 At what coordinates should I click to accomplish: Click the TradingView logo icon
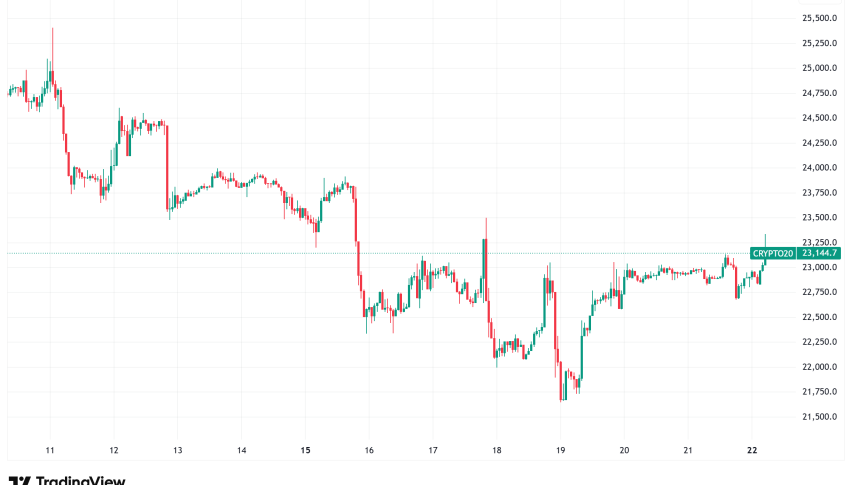tap(20, 480)
